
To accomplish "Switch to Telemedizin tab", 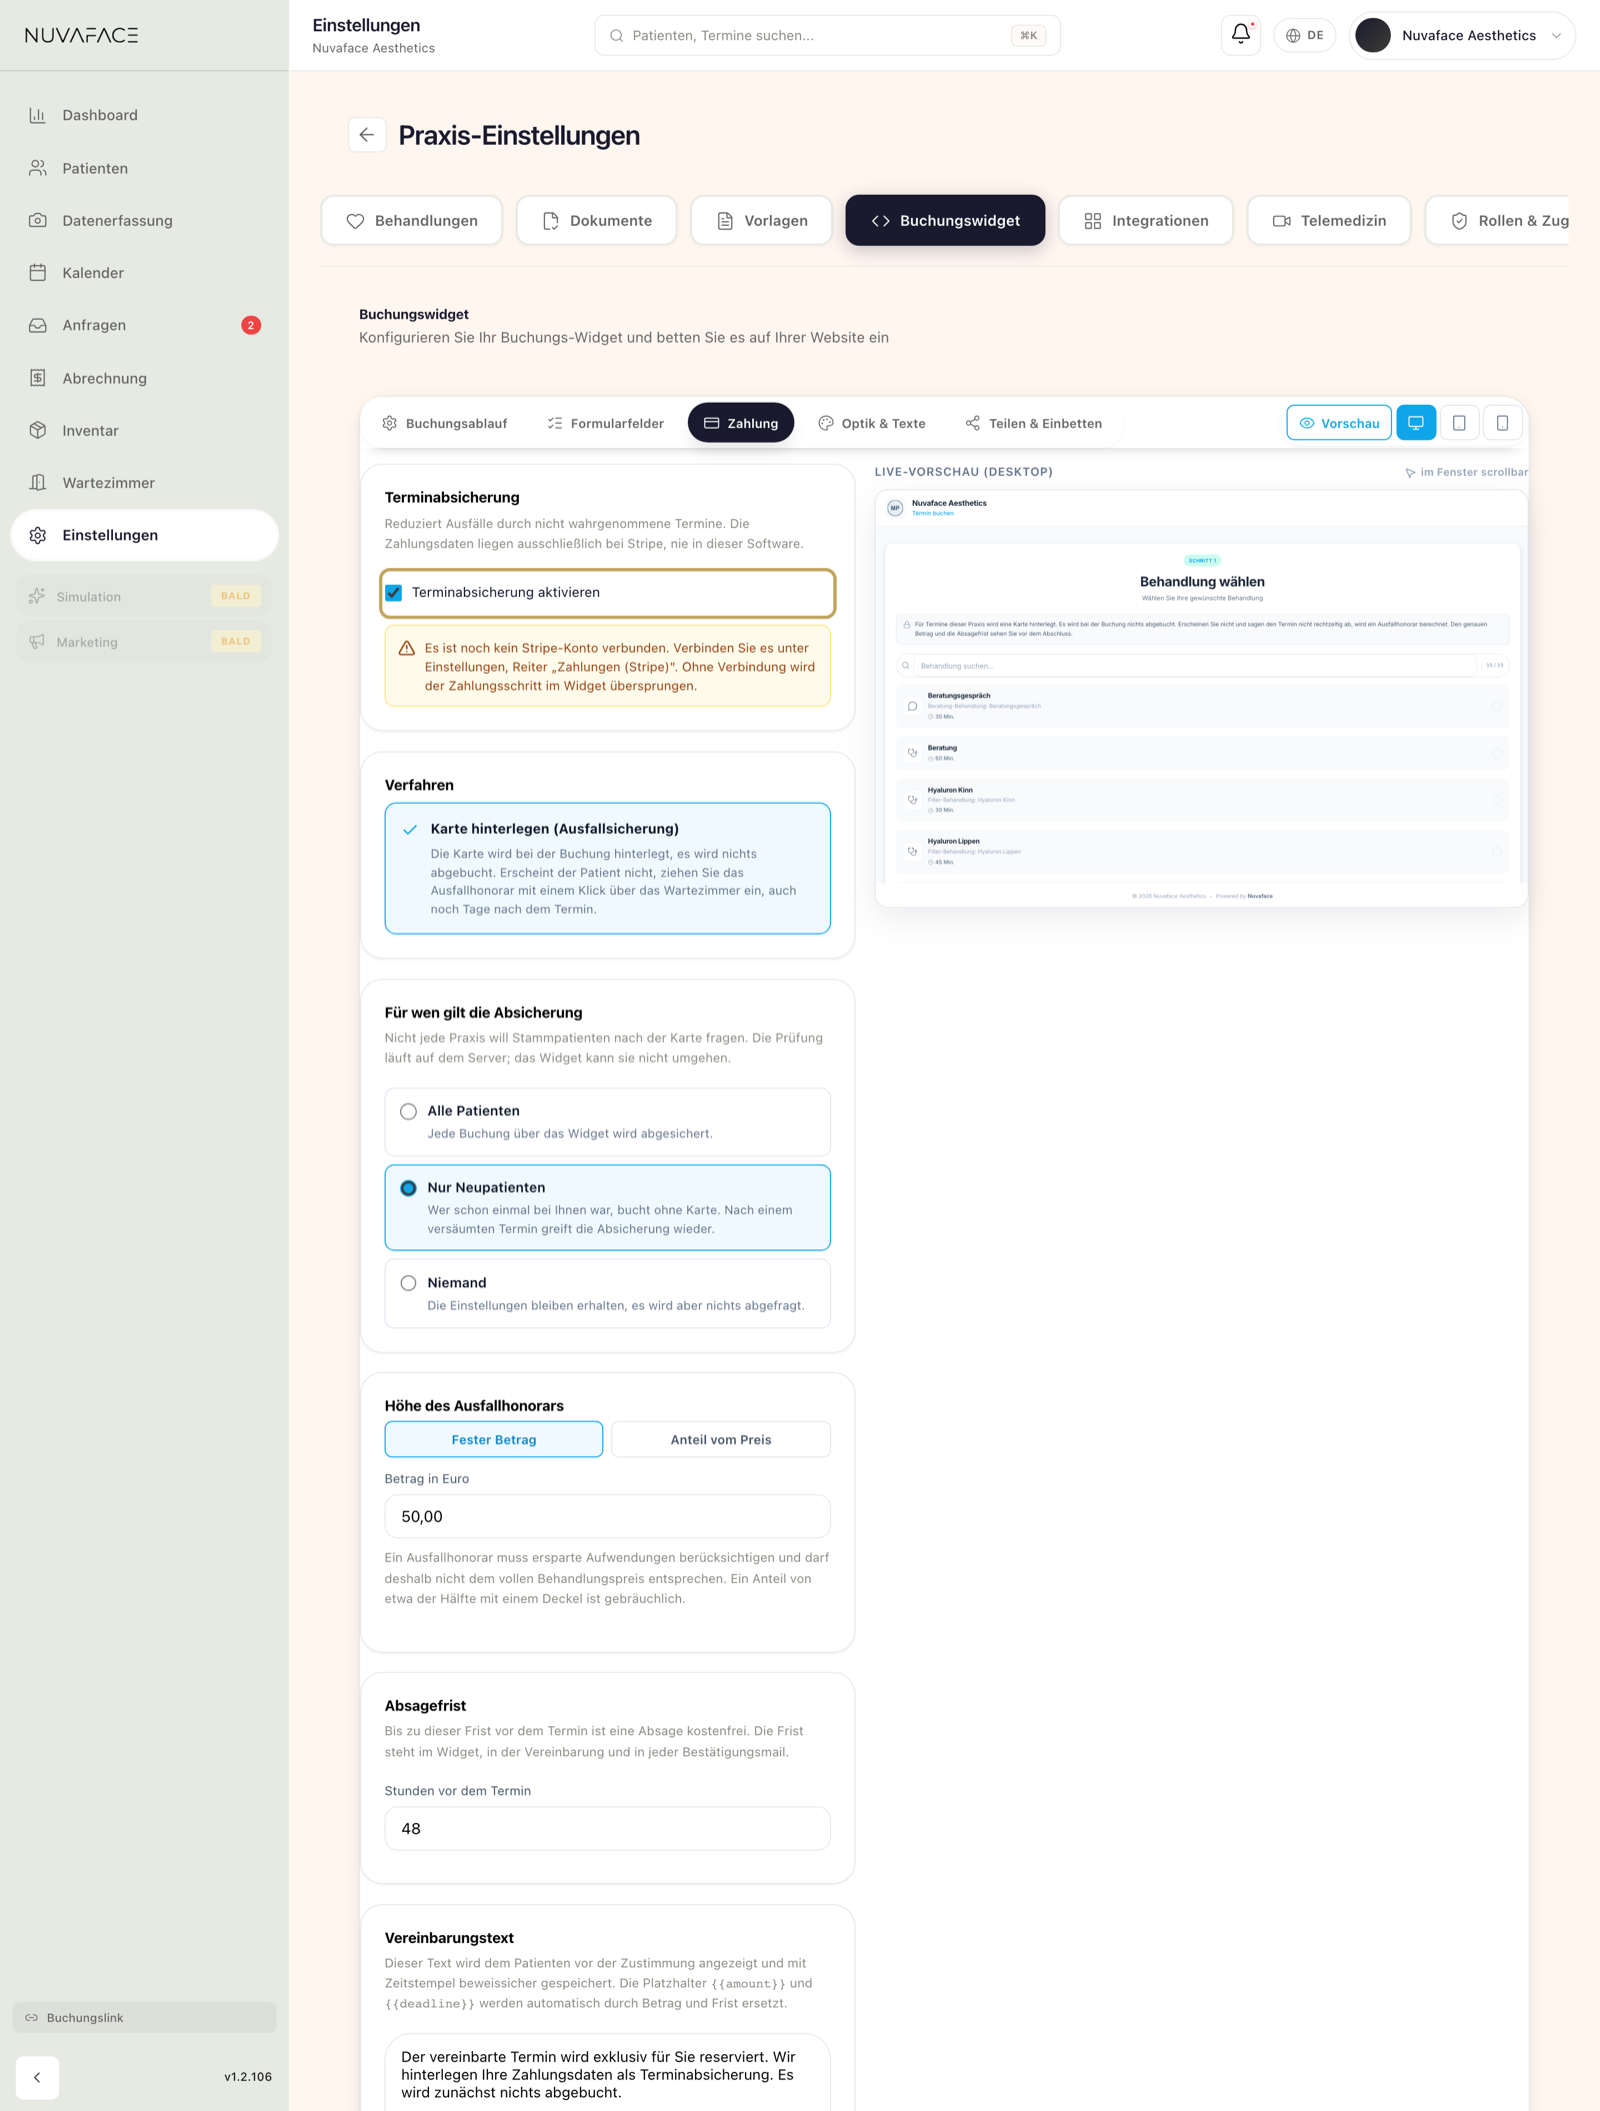I will (x=1329, y=220).
